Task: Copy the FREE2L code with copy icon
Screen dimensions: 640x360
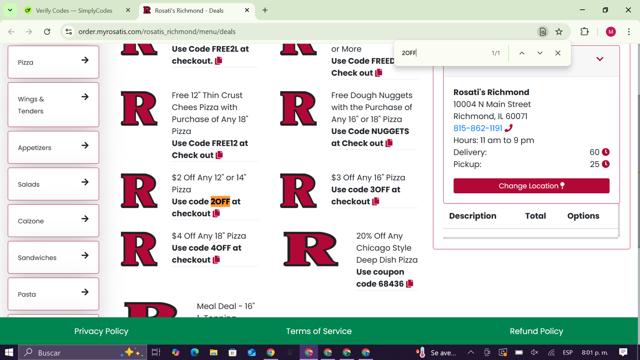Action: click(219, 61)
